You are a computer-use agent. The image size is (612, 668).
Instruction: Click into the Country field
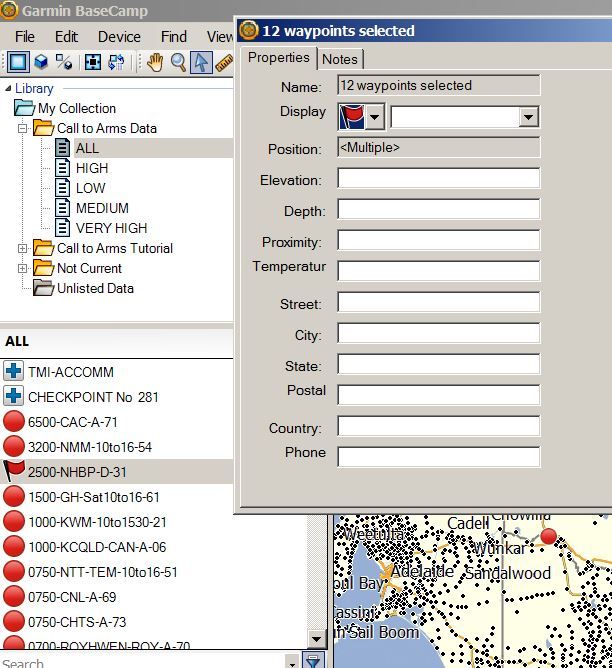tap(439, 426)
